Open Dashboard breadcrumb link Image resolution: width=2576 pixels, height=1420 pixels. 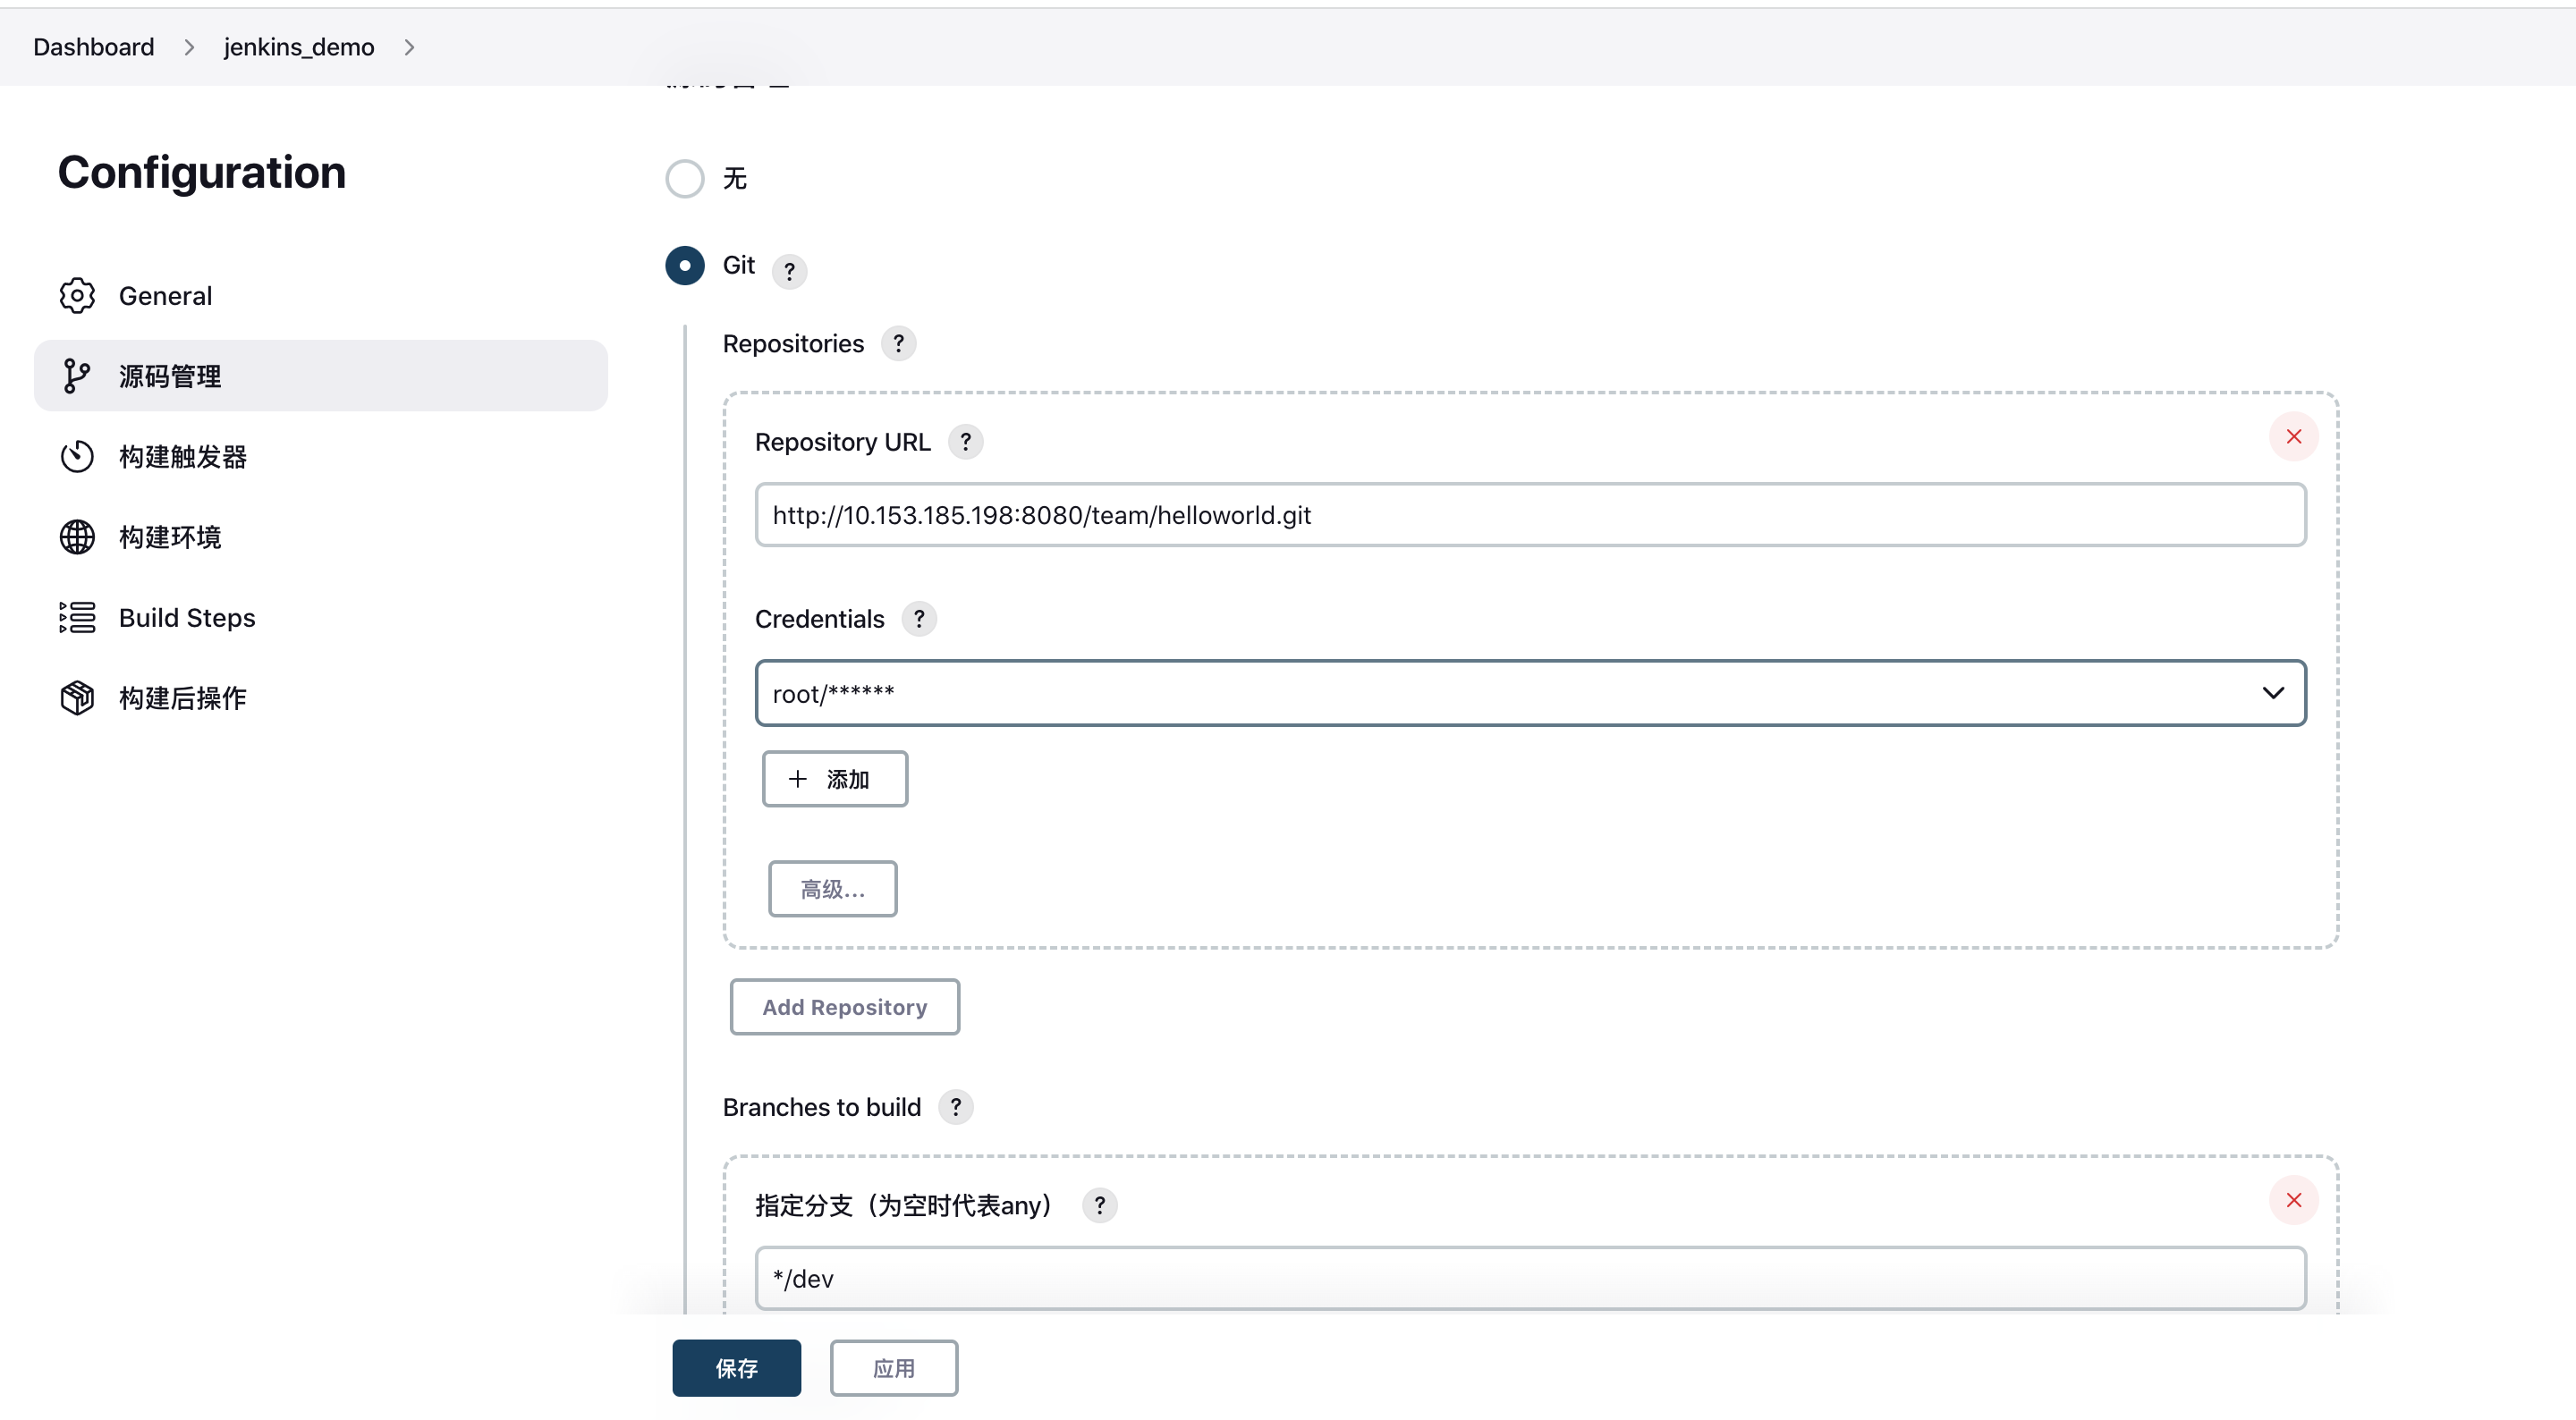(94, 47)
